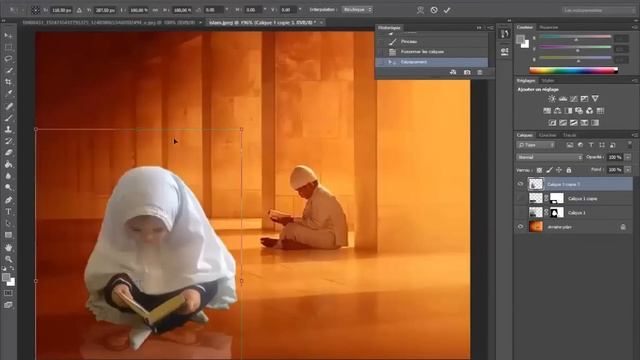Select the islam.jpeg document tab
The width and height of the screenshot is (640, 360).
tap(262, 22)
